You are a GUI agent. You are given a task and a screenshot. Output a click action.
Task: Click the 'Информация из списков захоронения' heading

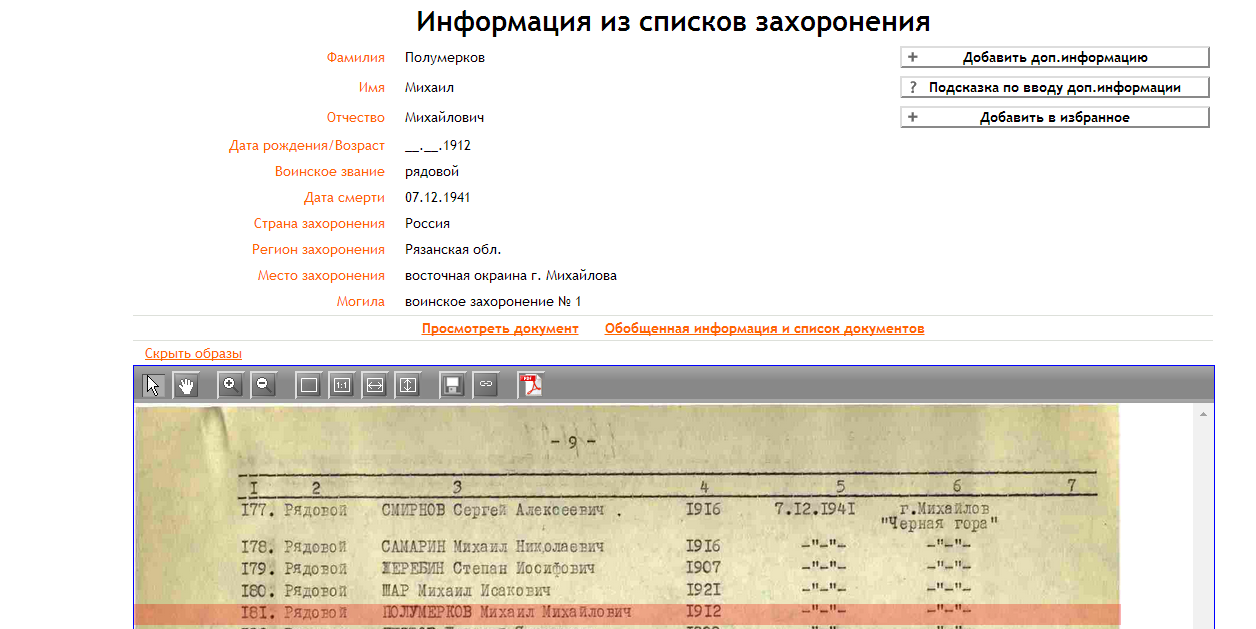[x=673, y=22]
